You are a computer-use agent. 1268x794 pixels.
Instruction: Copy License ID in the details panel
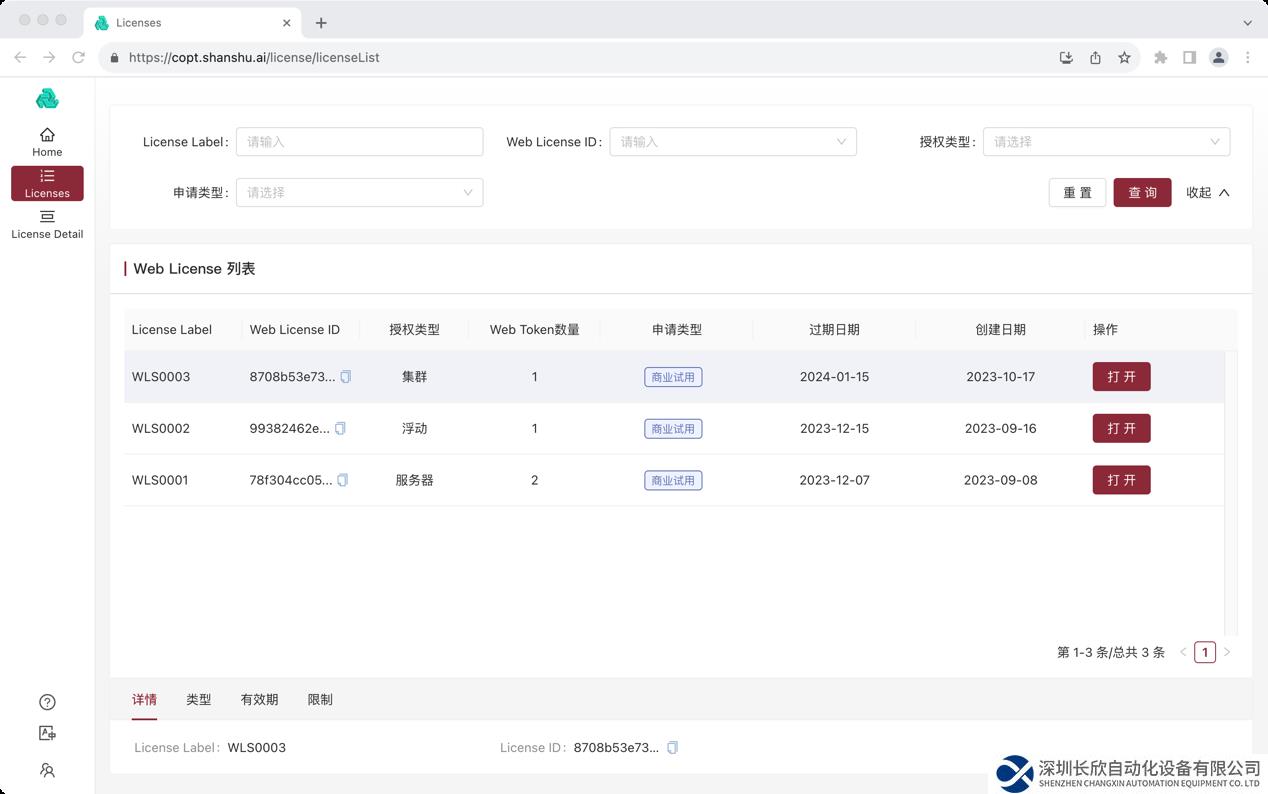(x=672, y=748)
